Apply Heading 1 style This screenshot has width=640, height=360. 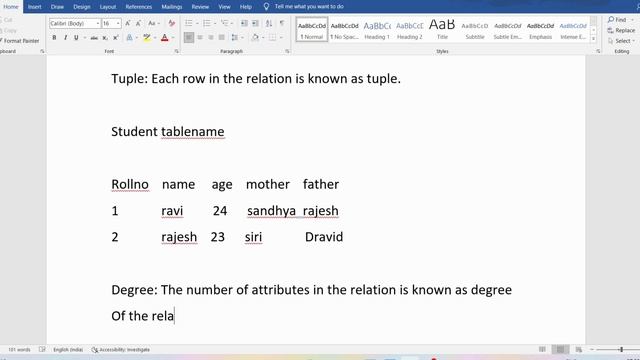tap(377, 30)
